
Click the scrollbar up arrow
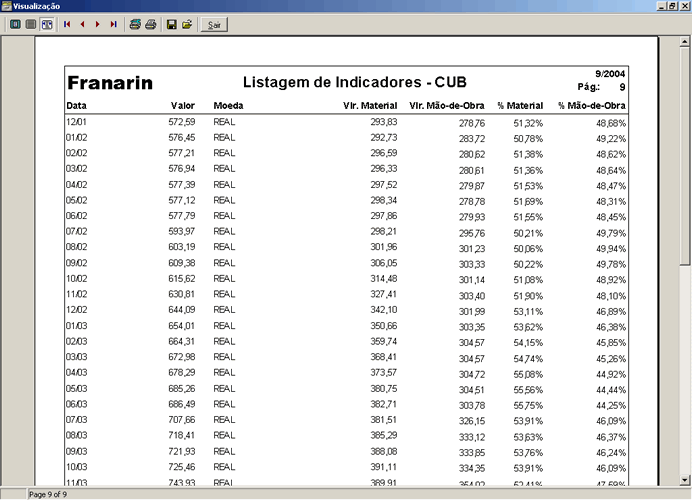[684, 41]
